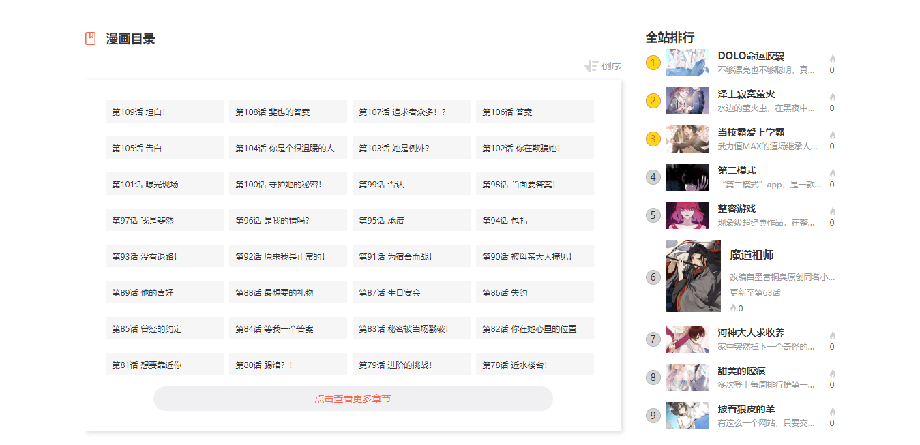
Task: Open chapter 第104话
Action: [288, 148]
